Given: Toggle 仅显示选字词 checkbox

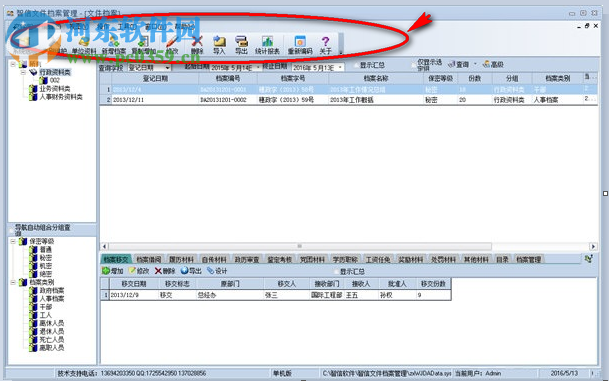Looking at the screenshot, I should pyautogui.click(x=414, y=65).
